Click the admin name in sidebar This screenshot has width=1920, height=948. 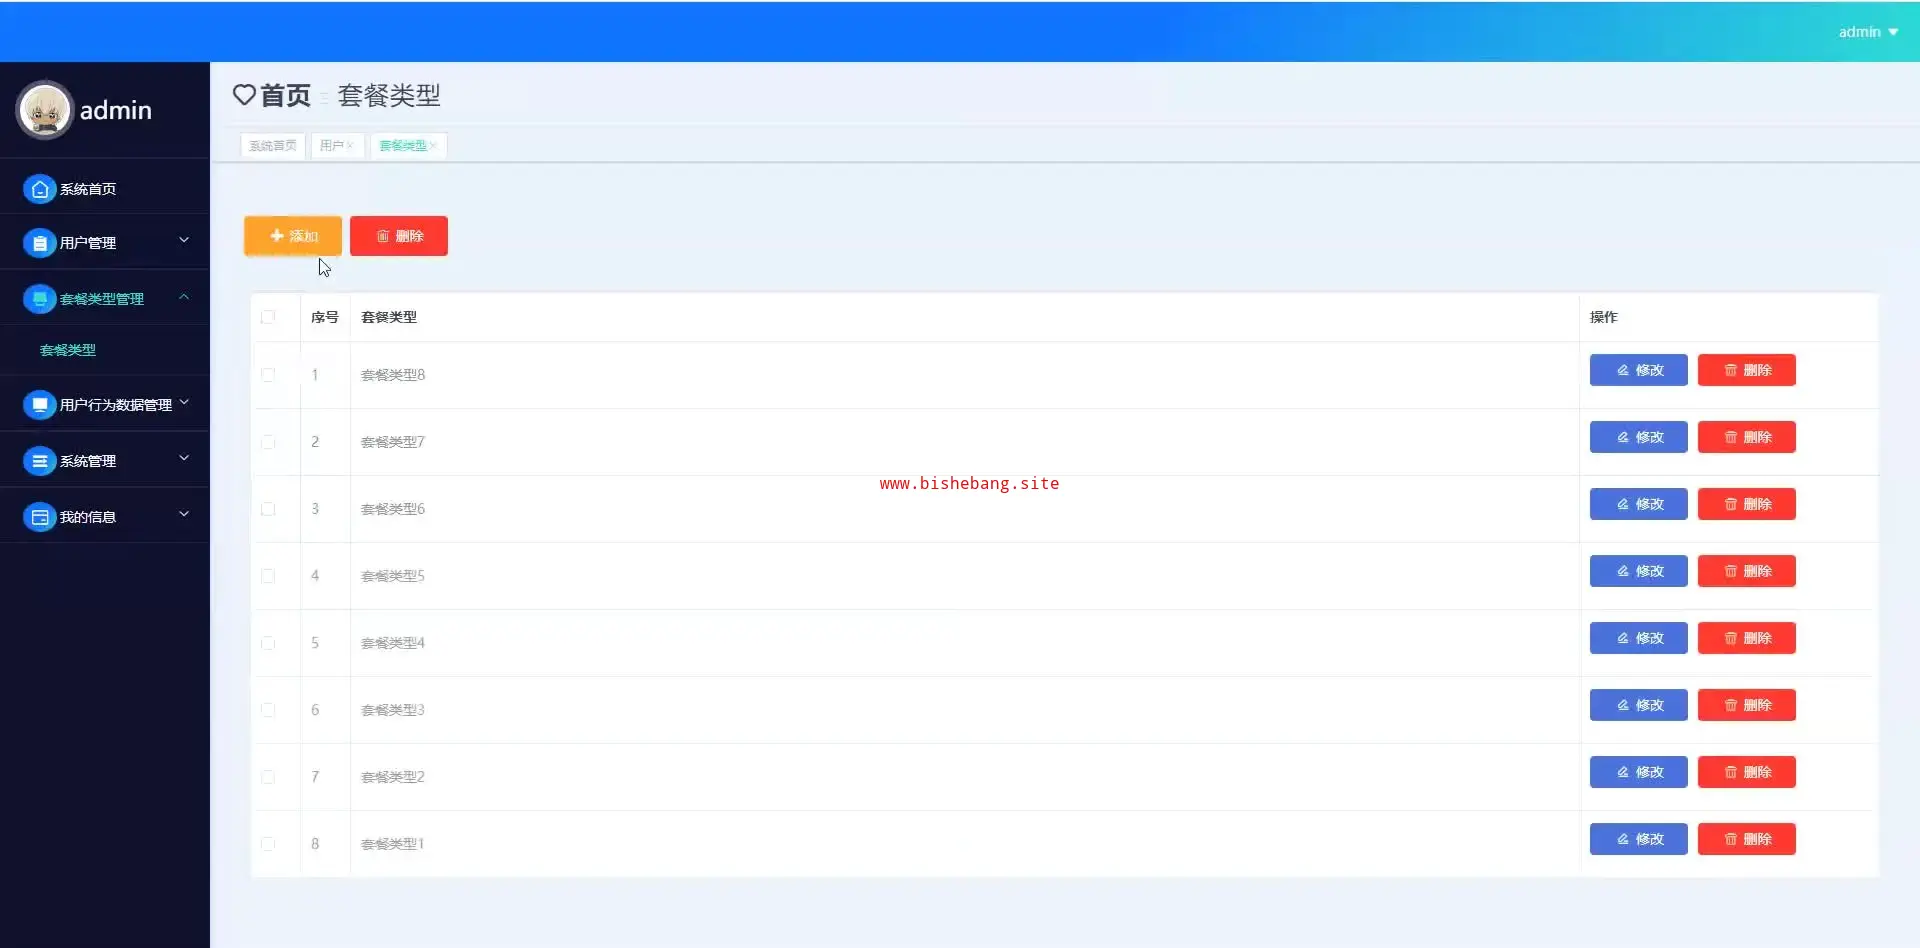(x=116, y=110)
